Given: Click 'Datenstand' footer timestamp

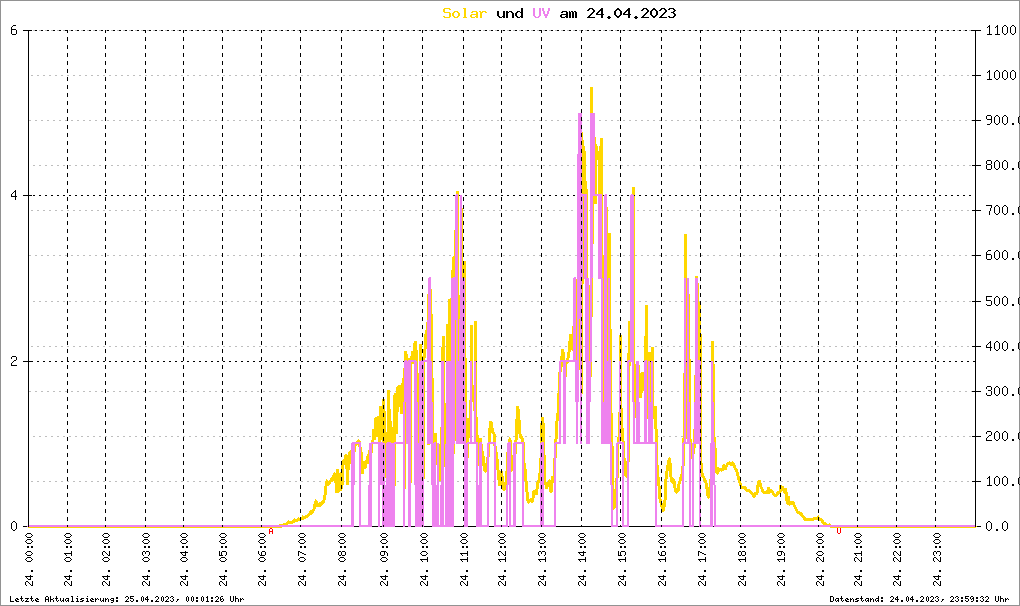Looking at the screenshot, I should point(919,599).
